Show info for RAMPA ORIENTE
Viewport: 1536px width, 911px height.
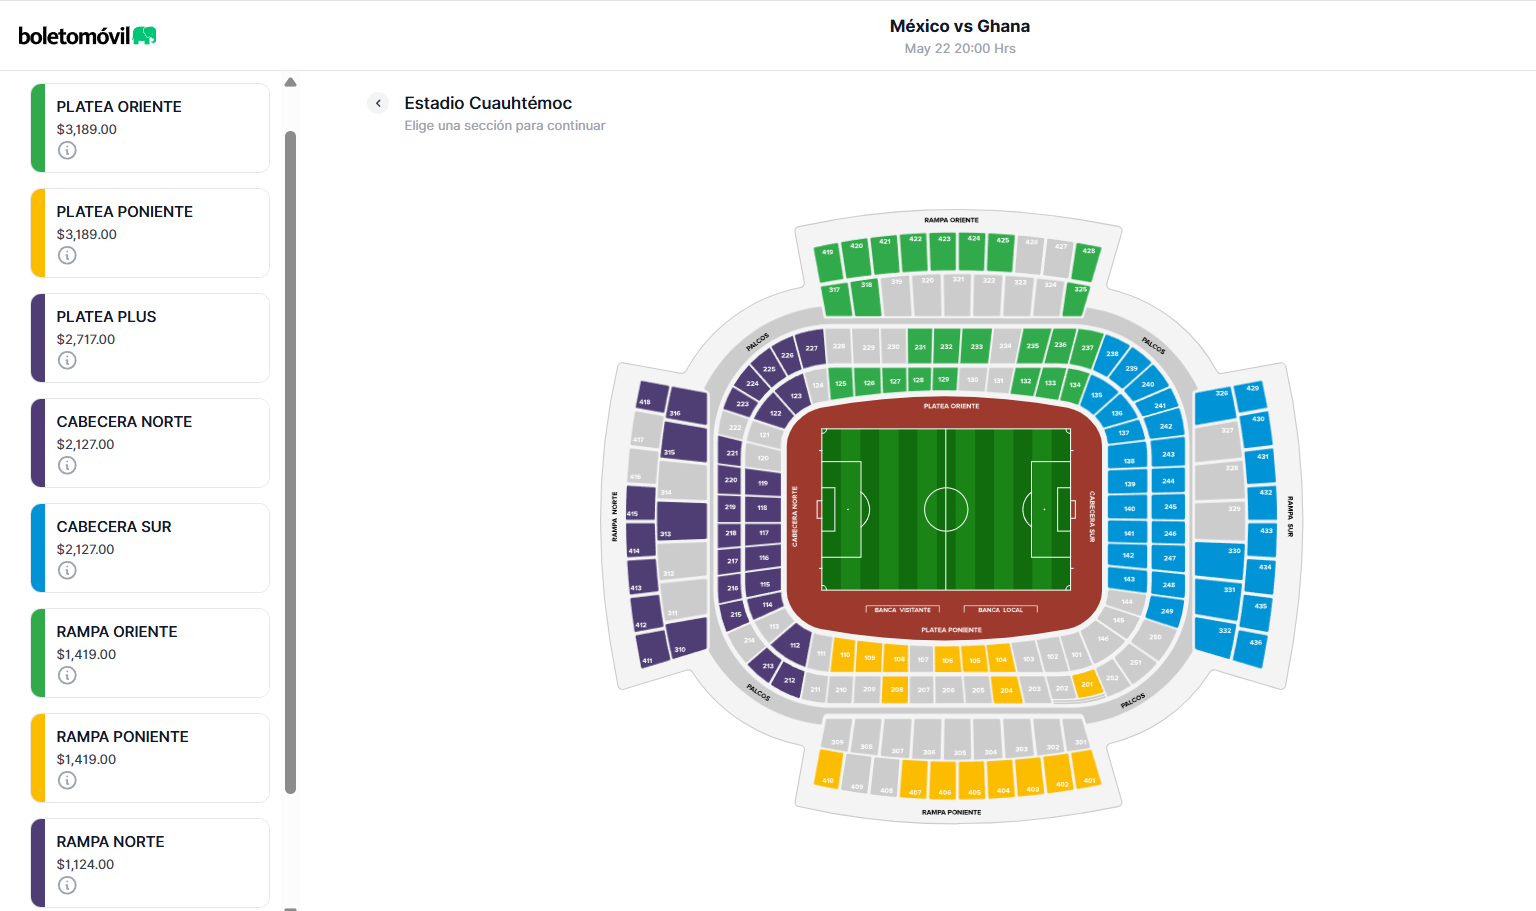point(67,675)
